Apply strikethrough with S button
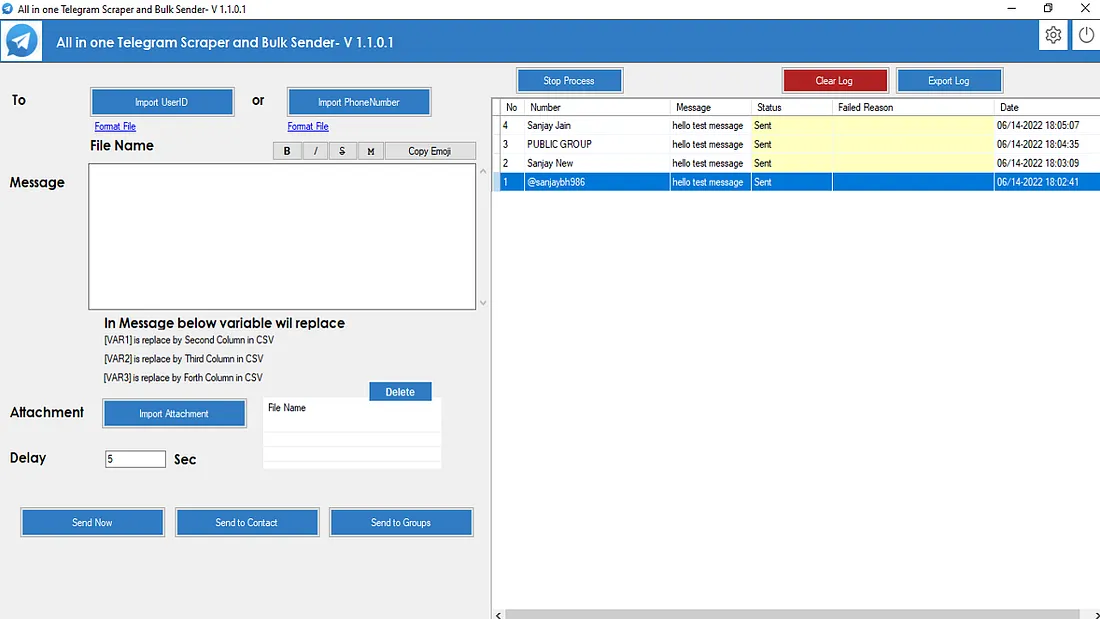 coord(342,151)
